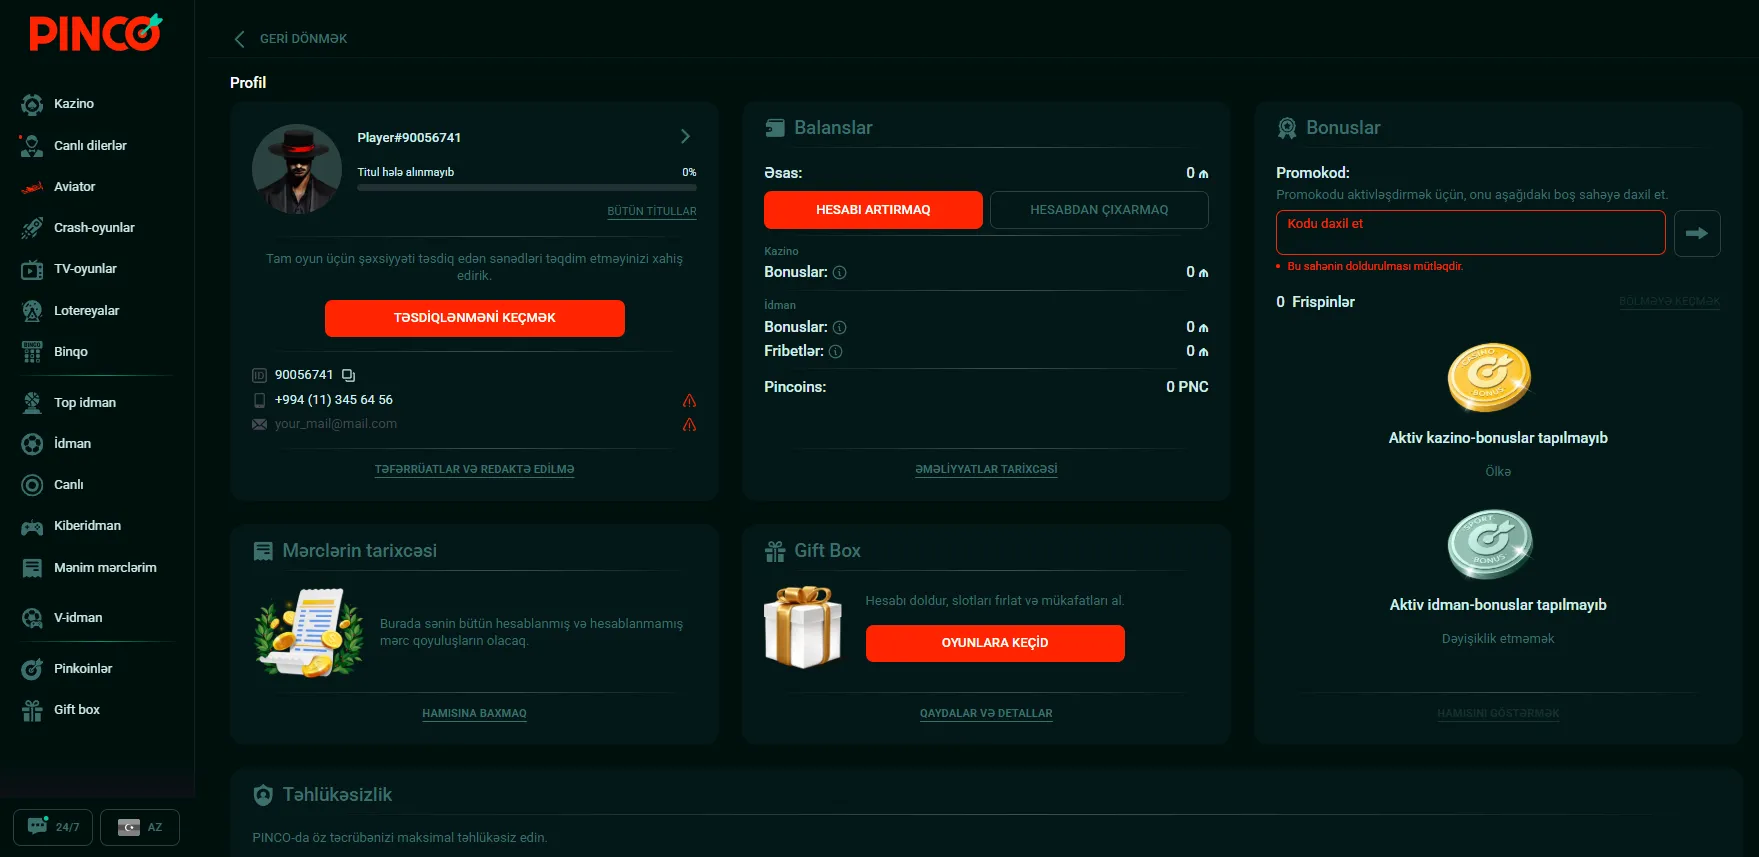This screenshot has width=1759, height=857.
Task: Select Crash-oyunlar from sidebar menu
Action: click(x=94, y=228)
